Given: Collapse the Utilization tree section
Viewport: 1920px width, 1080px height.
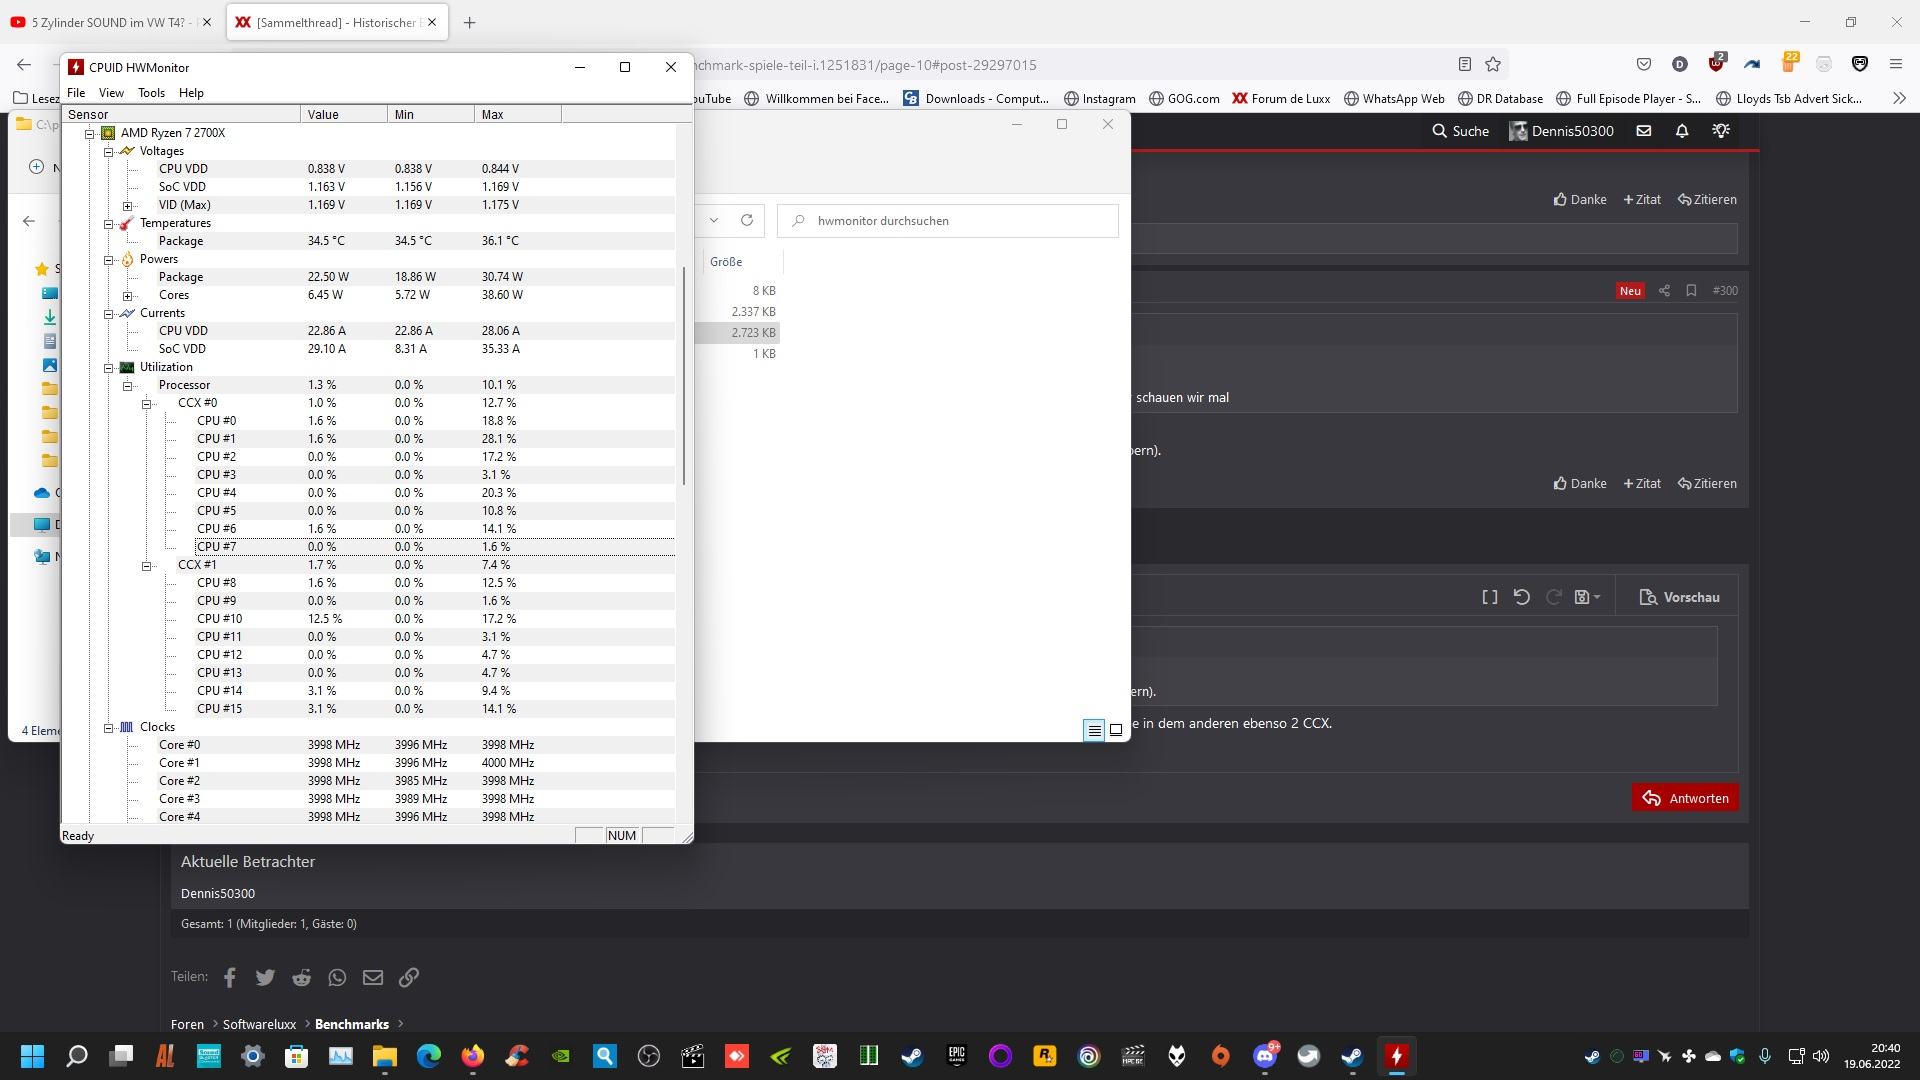Looking at the screenshot, I should [x=108, y=367].
